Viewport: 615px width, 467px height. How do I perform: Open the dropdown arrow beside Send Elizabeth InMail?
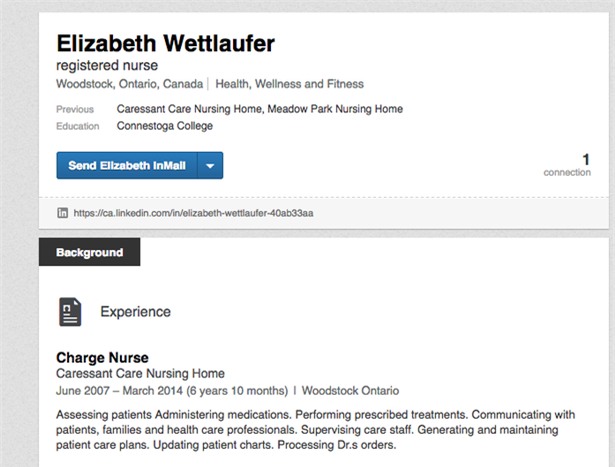pyautogui.click(x=210, y=166)
